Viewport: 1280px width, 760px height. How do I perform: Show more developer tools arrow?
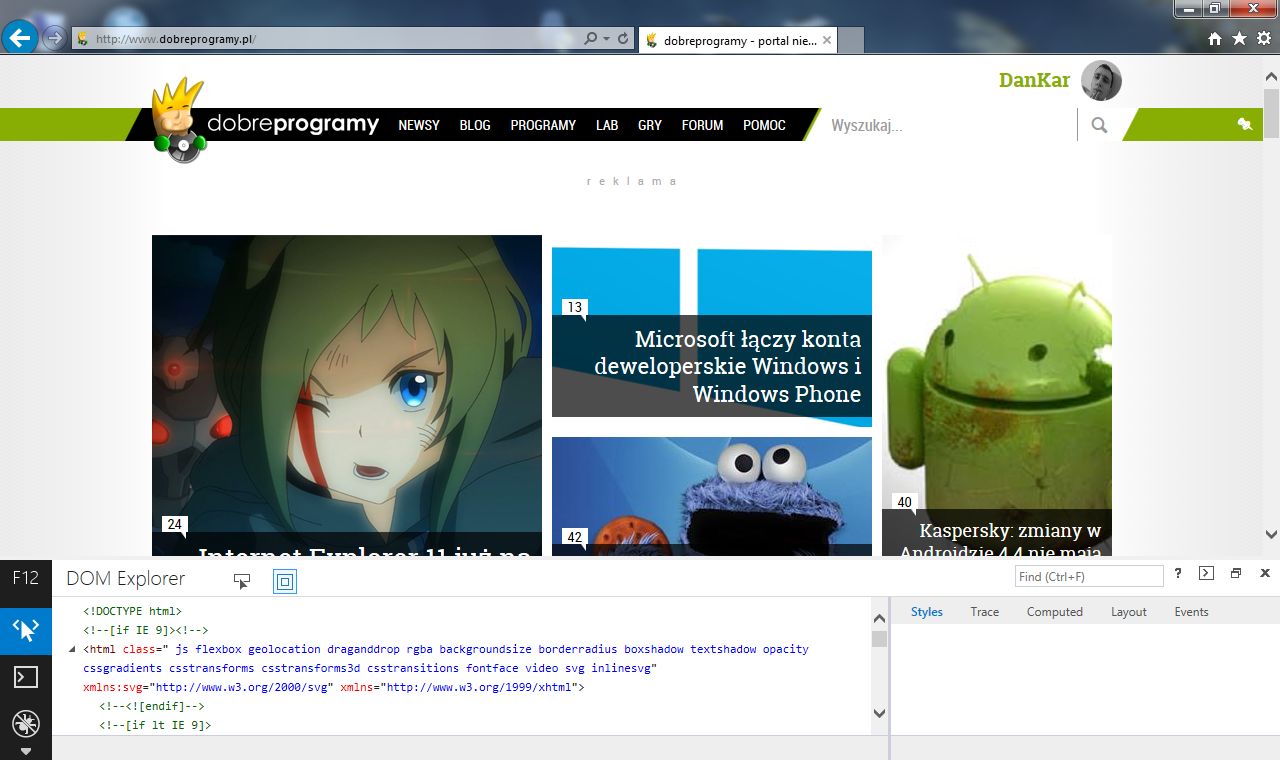point(26,751)
